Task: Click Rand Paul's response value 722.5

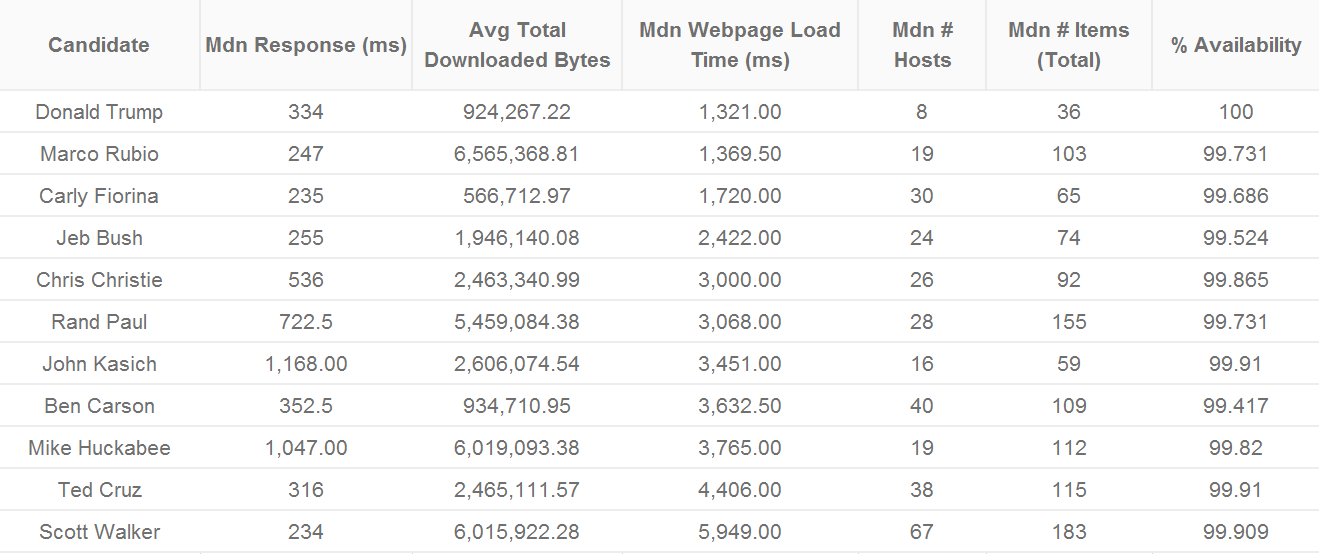Action: [306, 322]
